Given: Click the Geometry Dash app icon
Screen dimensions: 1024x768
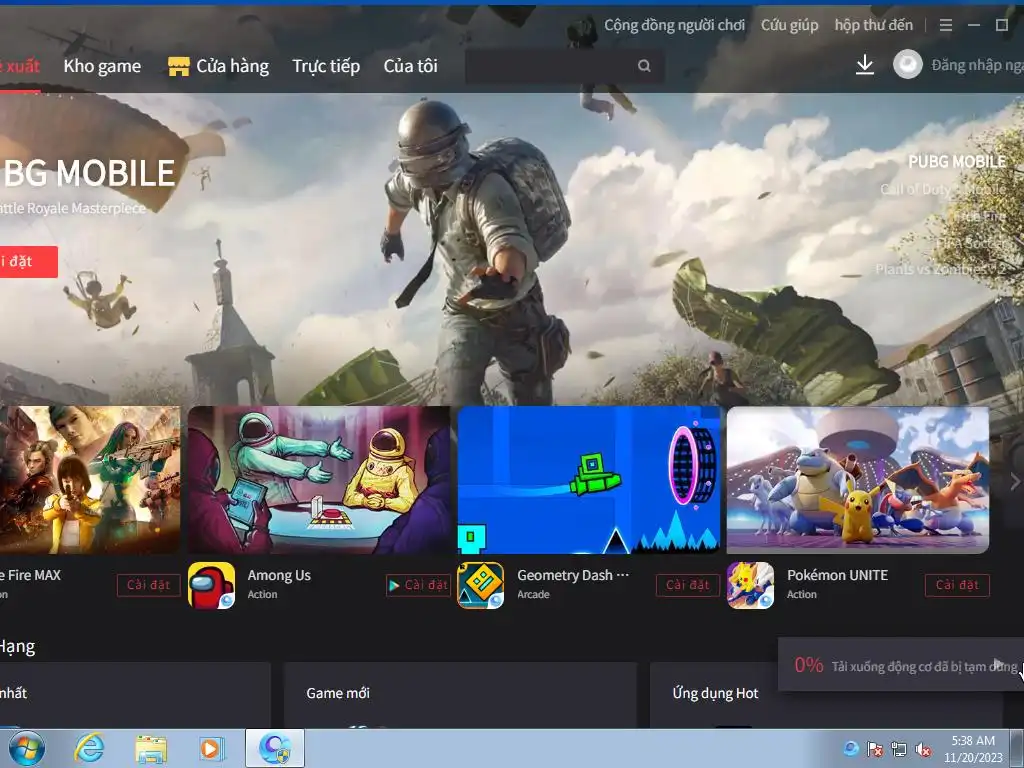Looking at the screenshot, I should pos(481,585).
